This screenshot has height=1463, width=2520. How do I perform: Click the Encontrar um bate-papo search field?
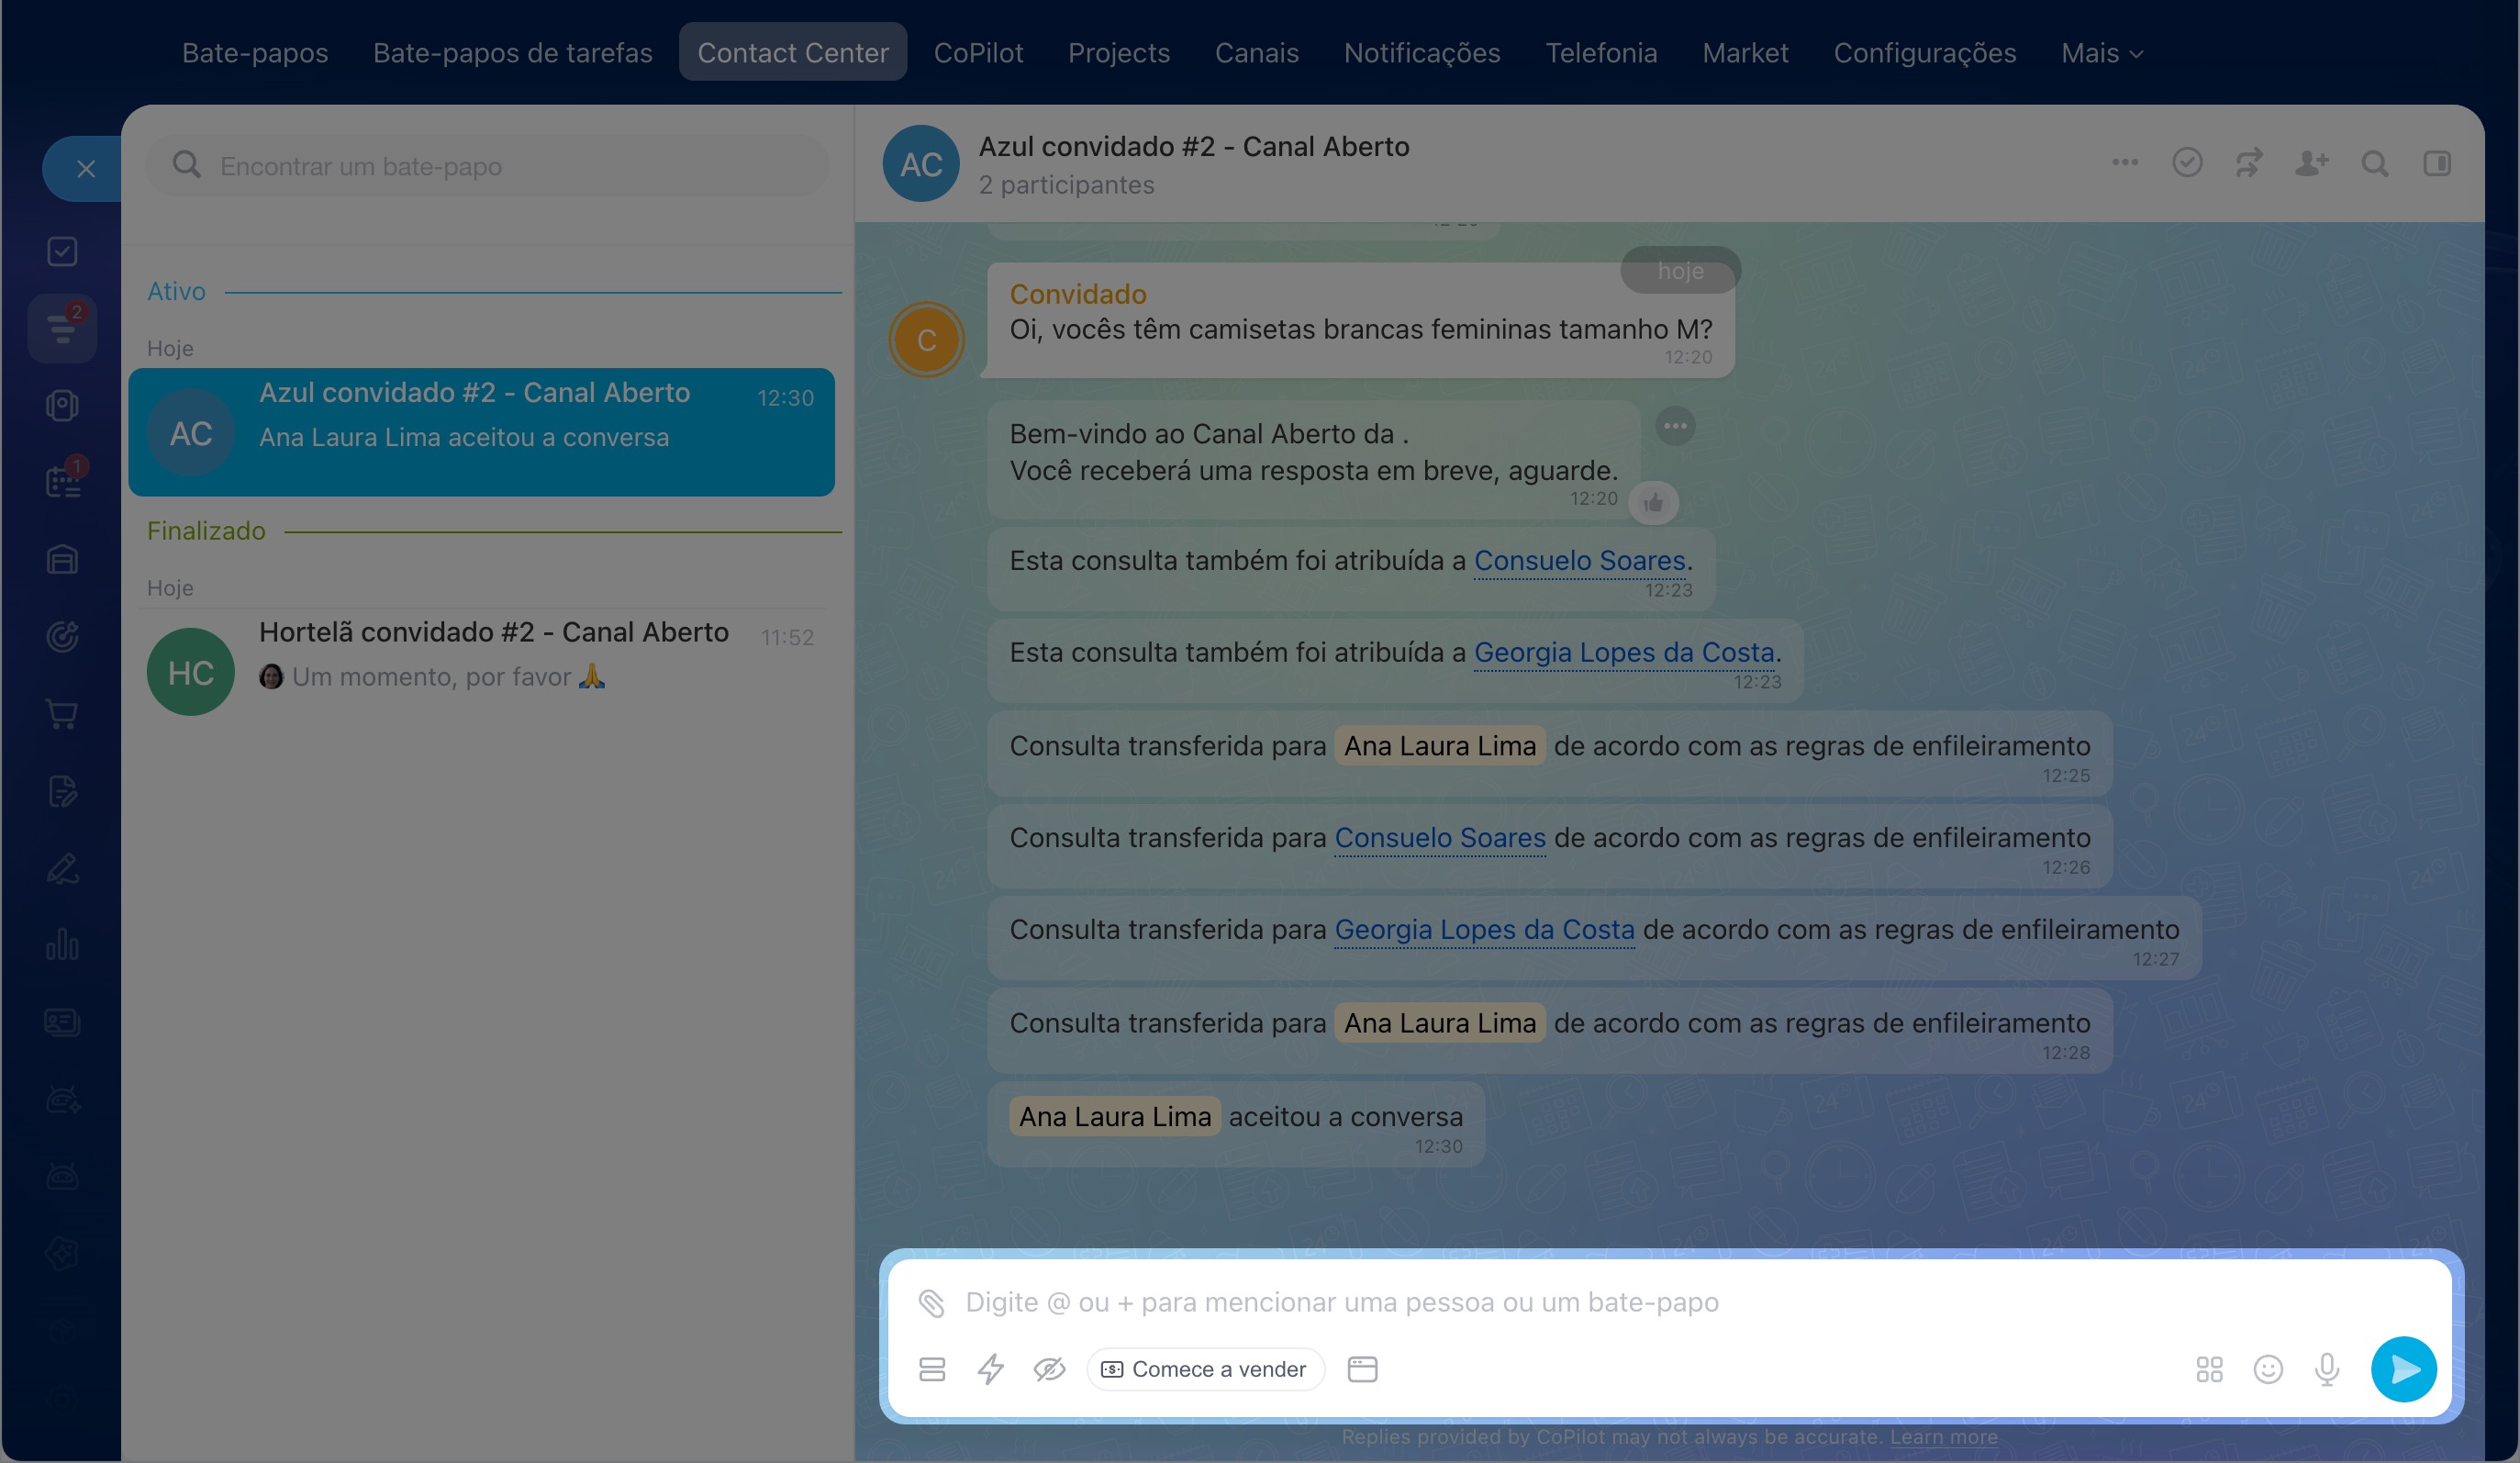click(x=487, y=166)
